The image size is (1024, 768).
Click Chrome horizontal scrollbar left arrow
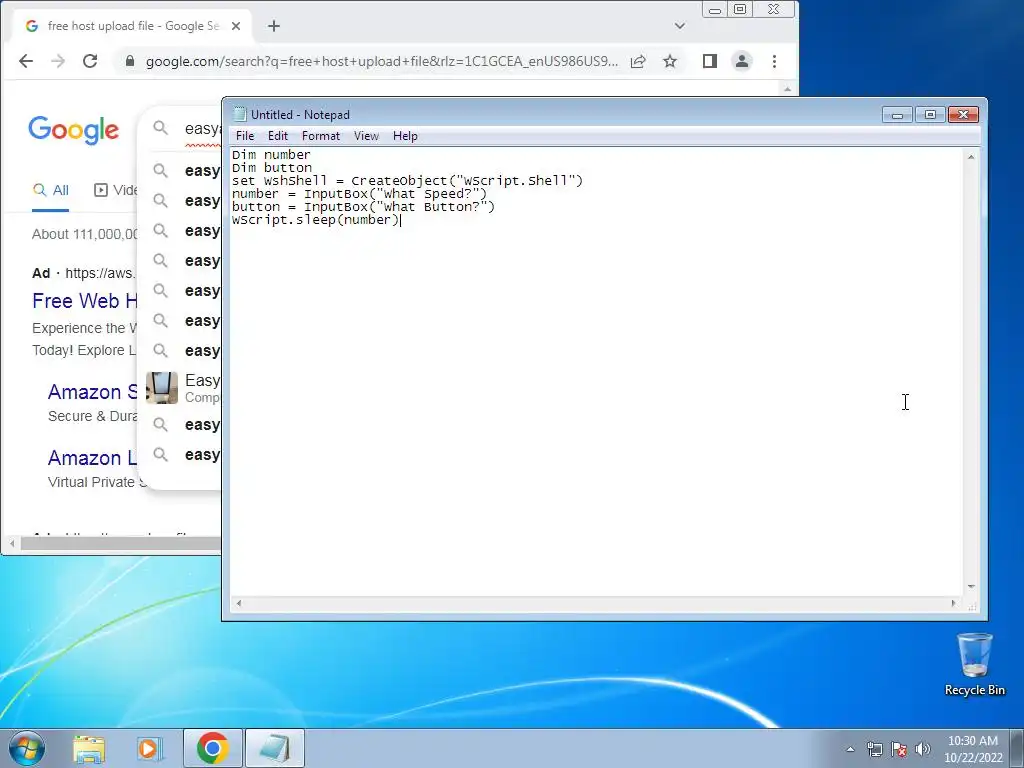(x=12, y=543)
